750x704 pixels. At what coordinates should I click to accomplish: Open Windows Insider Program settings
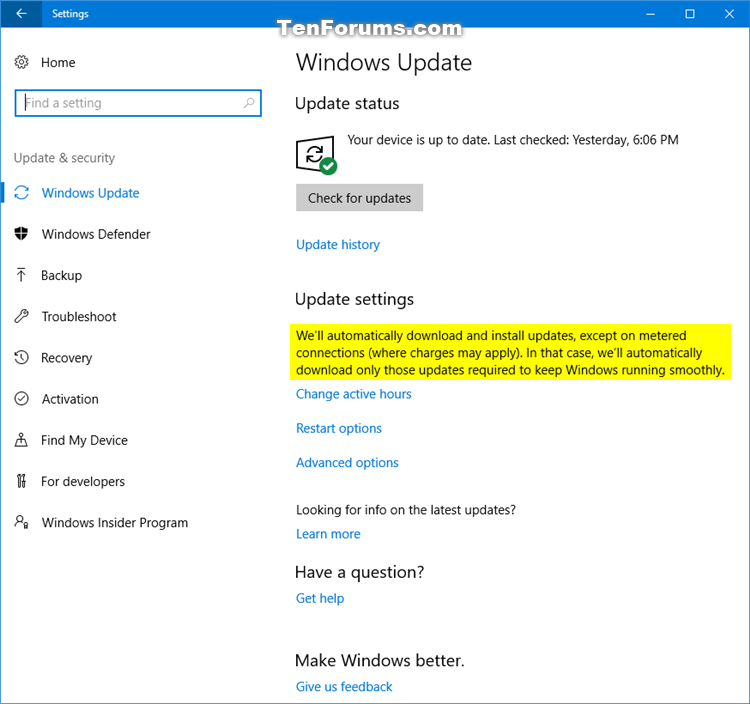click(115, 522)
